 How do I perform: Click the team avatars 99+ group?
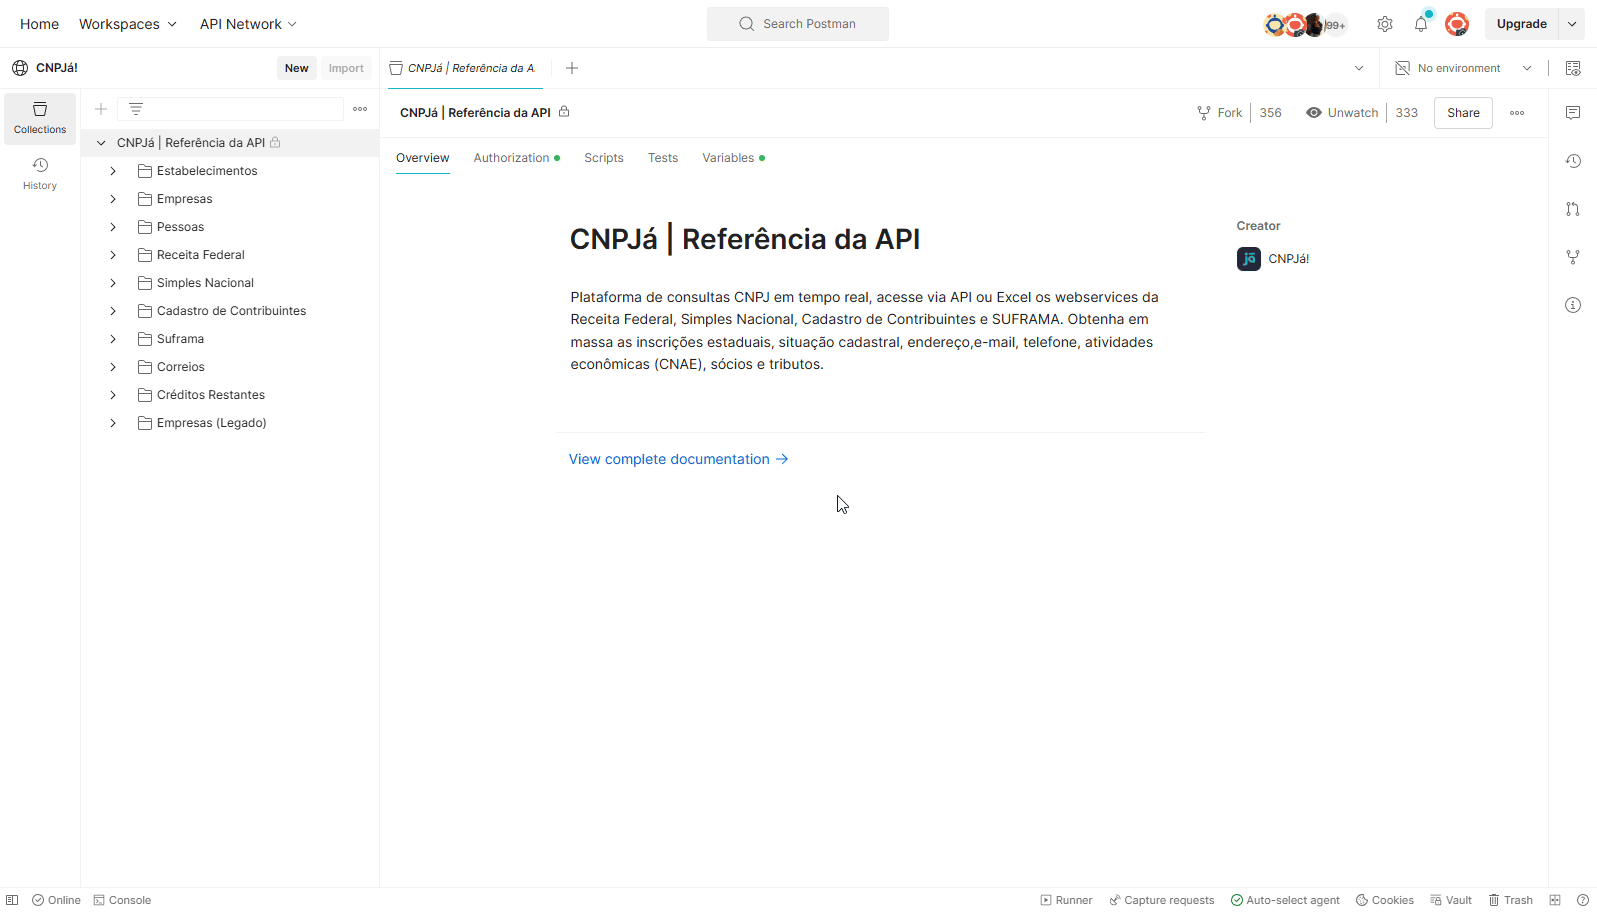click(1305, 24)
